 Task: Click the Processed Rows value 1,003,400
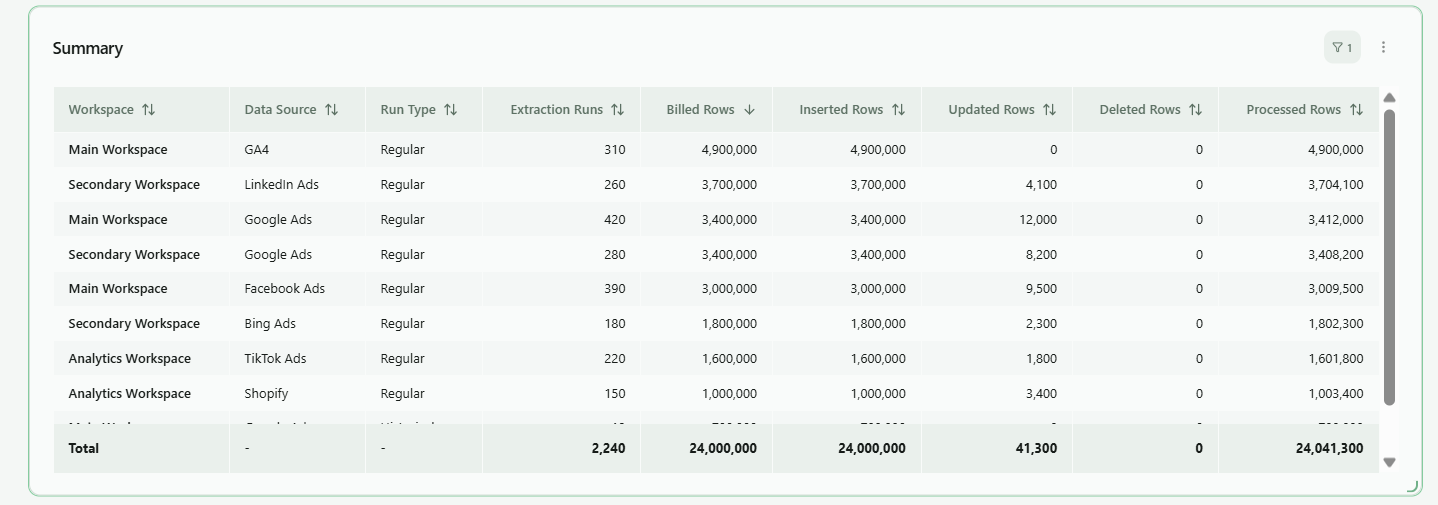[x=1336, y=394]
